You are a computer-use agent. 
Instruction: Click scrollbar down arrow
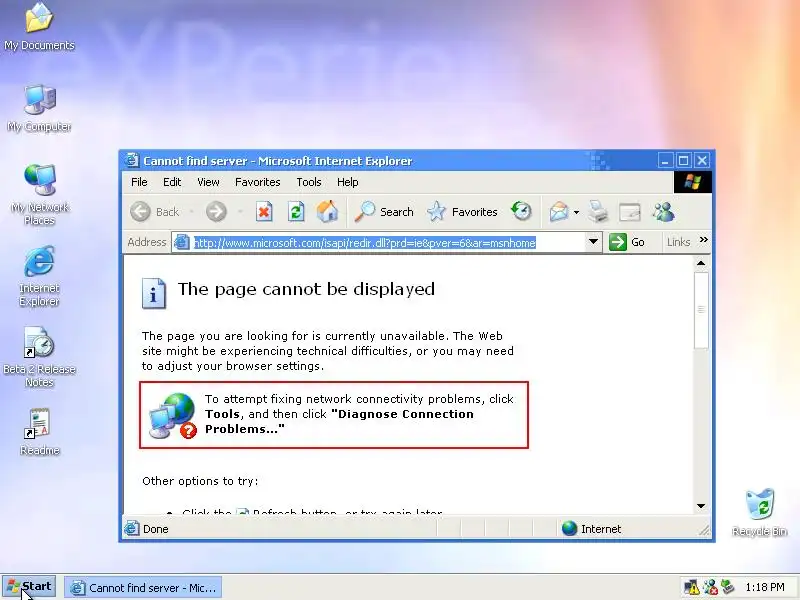coord(701,506)
